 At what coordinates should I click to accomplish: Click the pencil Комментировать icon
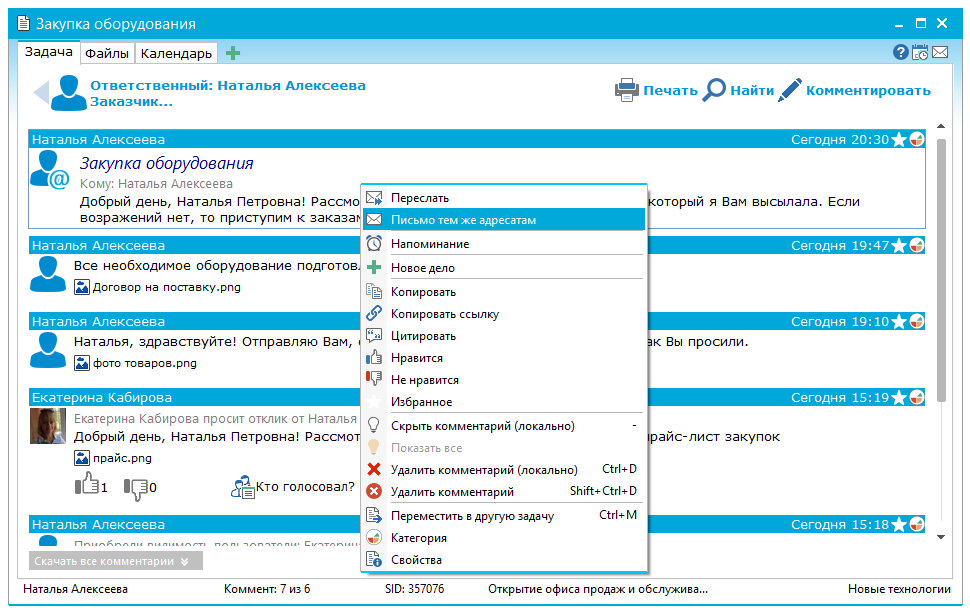[x=790, y=90]
